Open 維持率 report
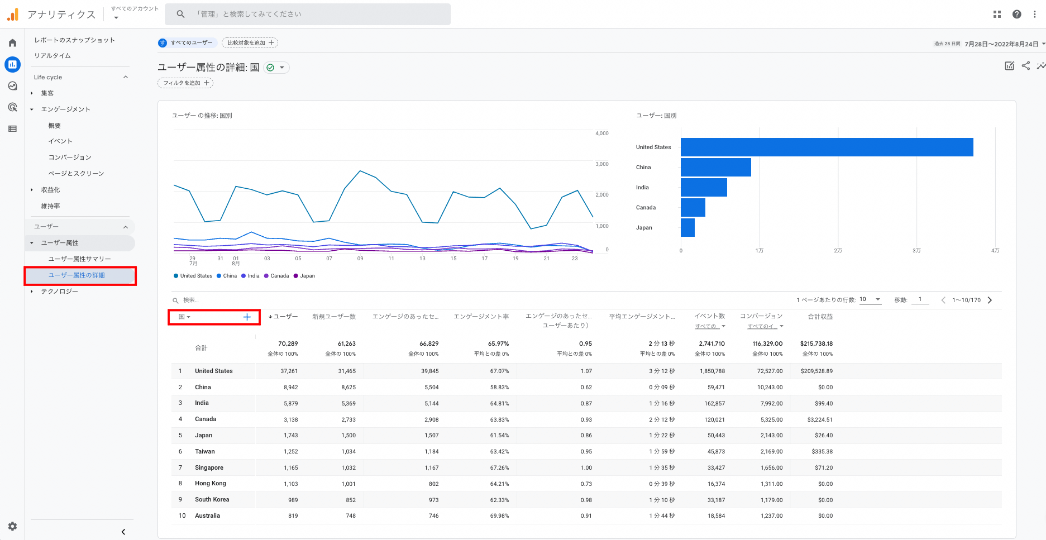The width and height of the screenshot is (1046, 540). tap(51, 206)
